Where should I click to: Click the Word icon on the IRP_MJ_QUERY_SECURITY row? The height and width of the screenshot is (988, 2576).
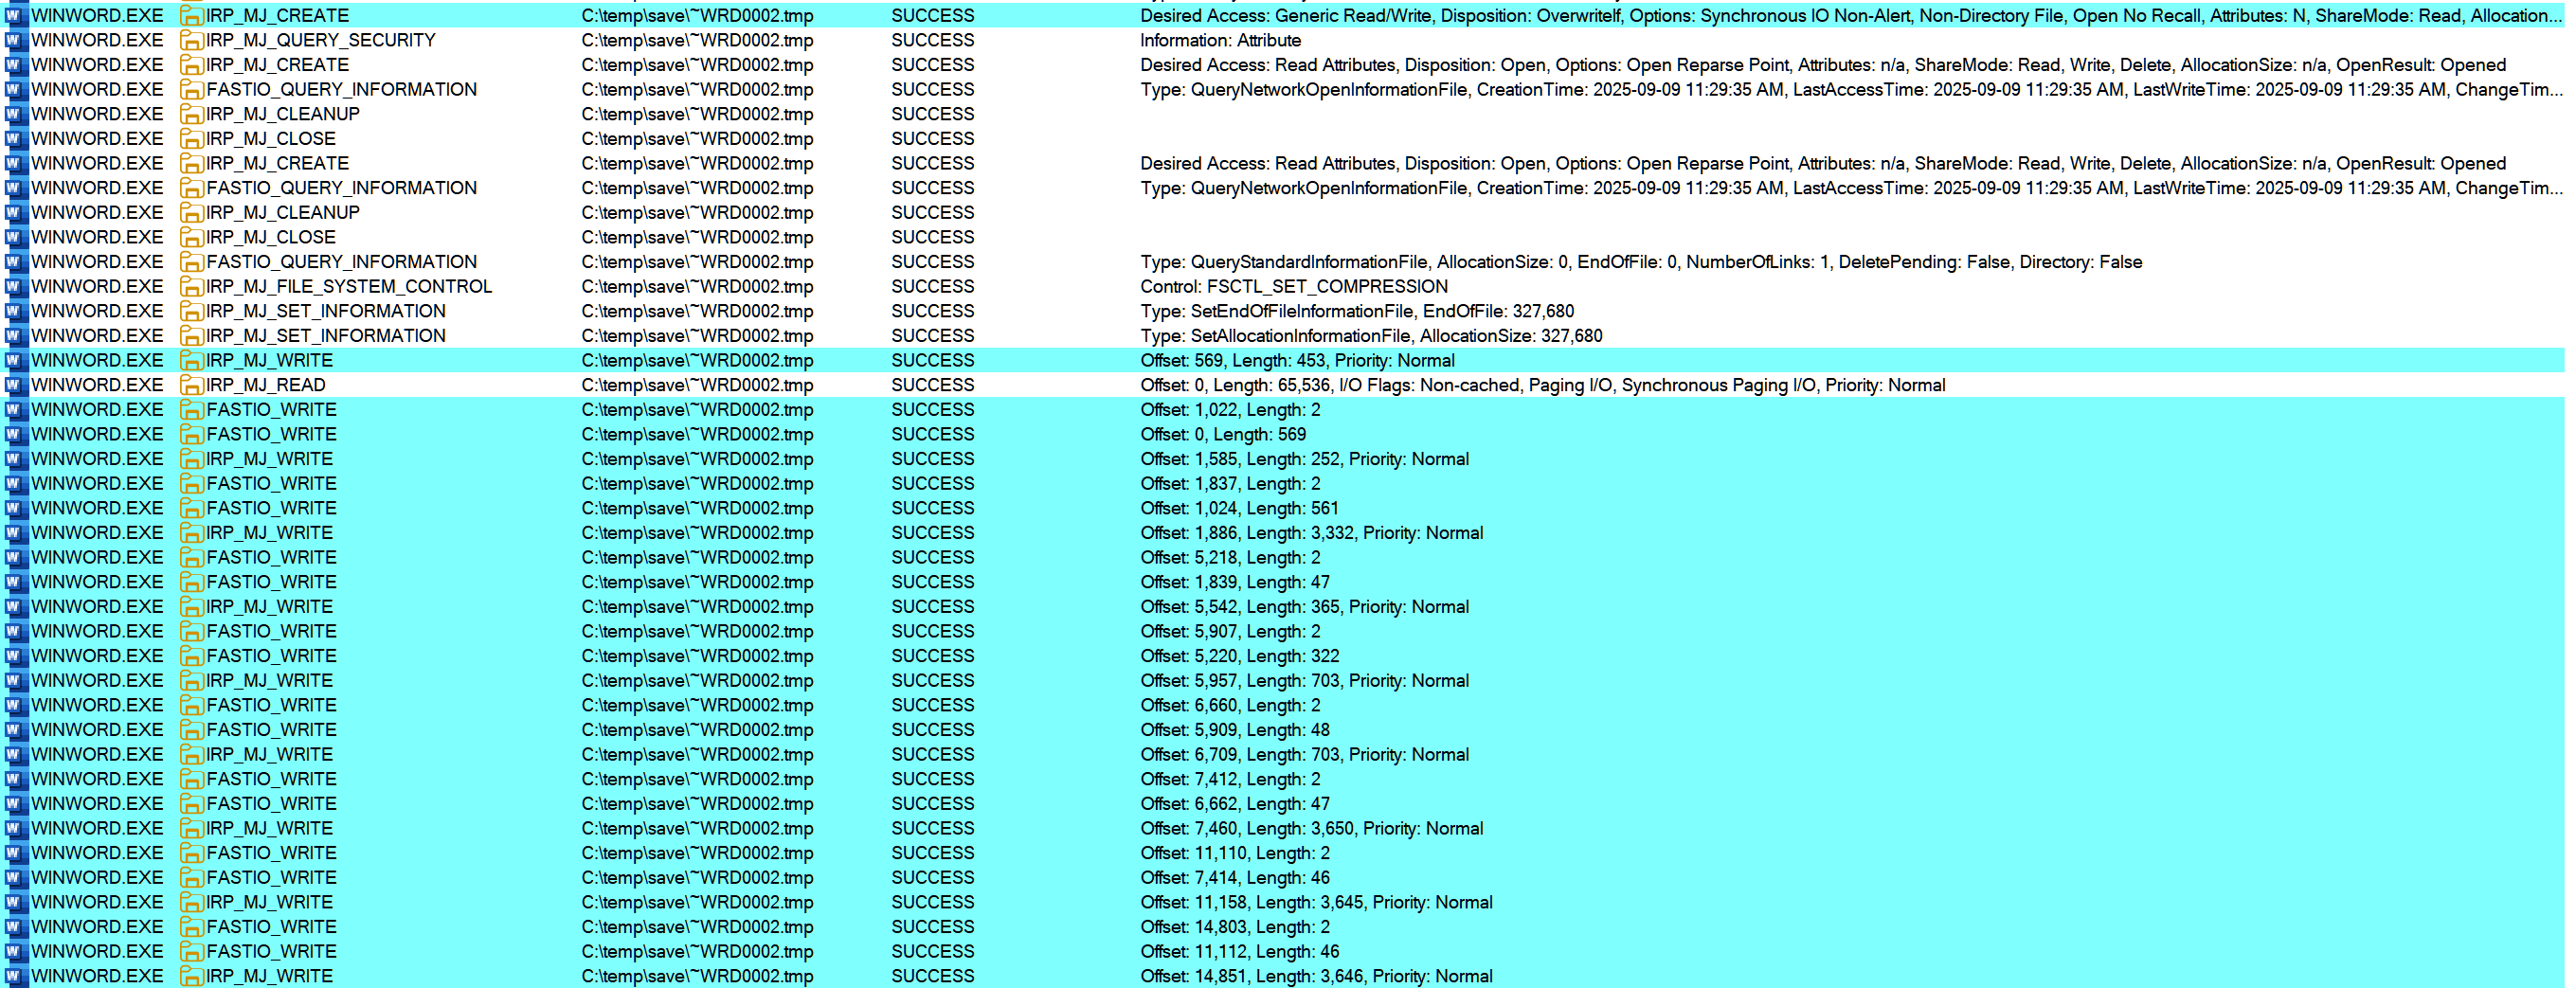pos(15,40)
